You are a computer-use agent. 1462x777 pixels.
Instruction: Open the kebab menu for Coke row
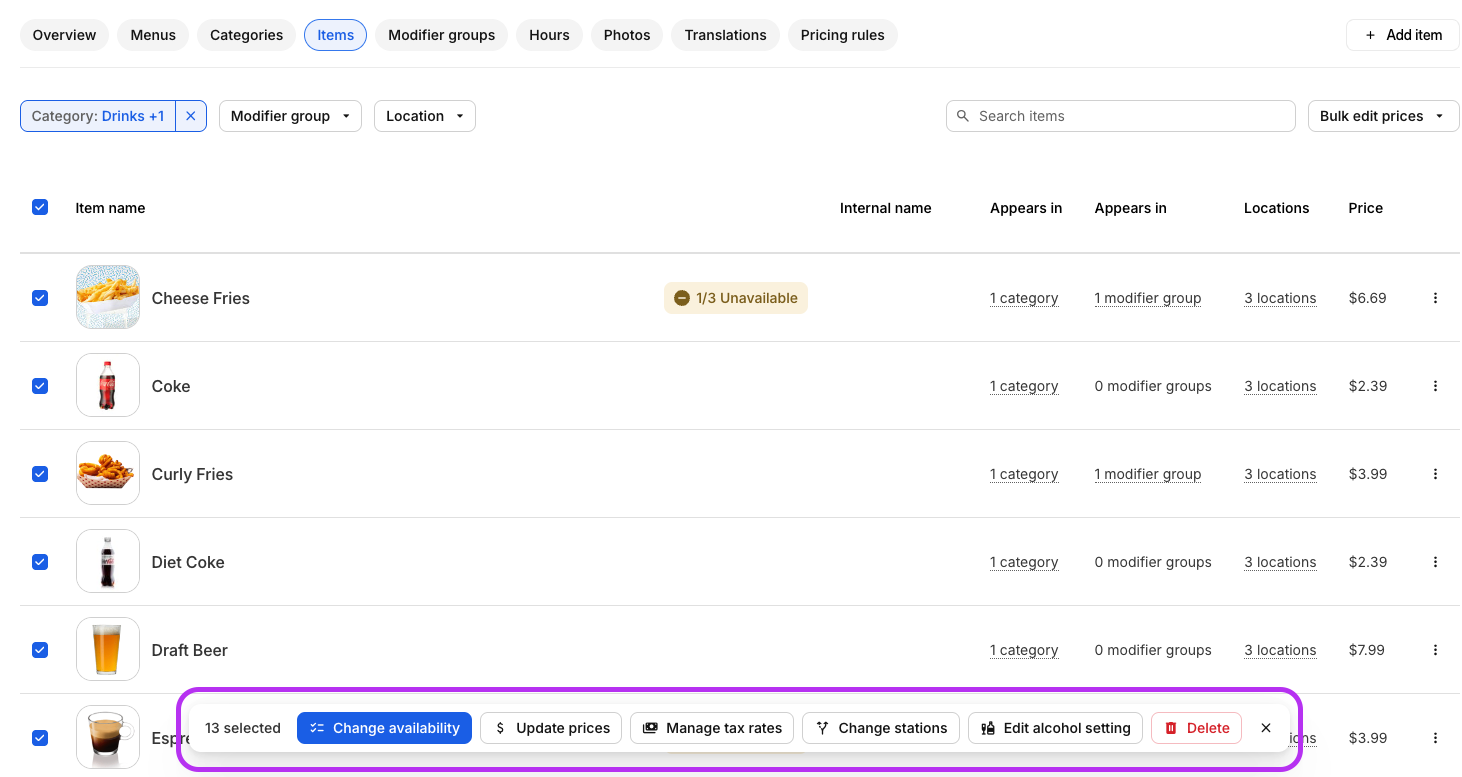[1435, 386]
